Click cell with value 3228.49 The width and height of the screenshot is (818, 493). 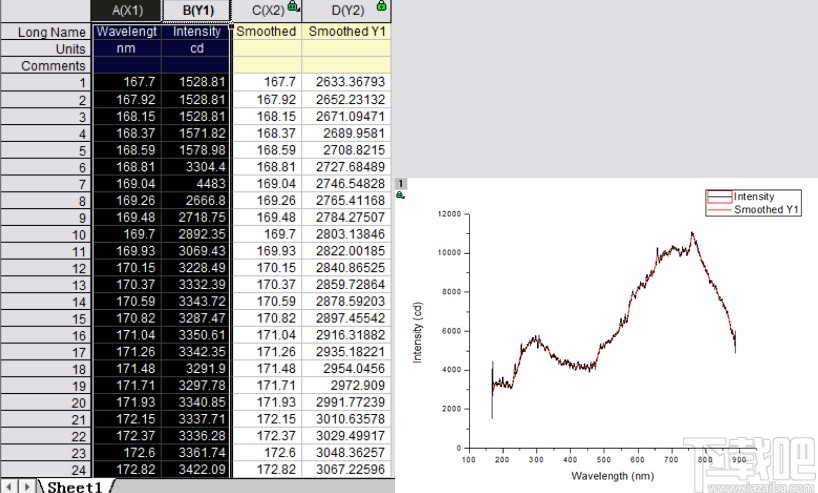(196, 268)
